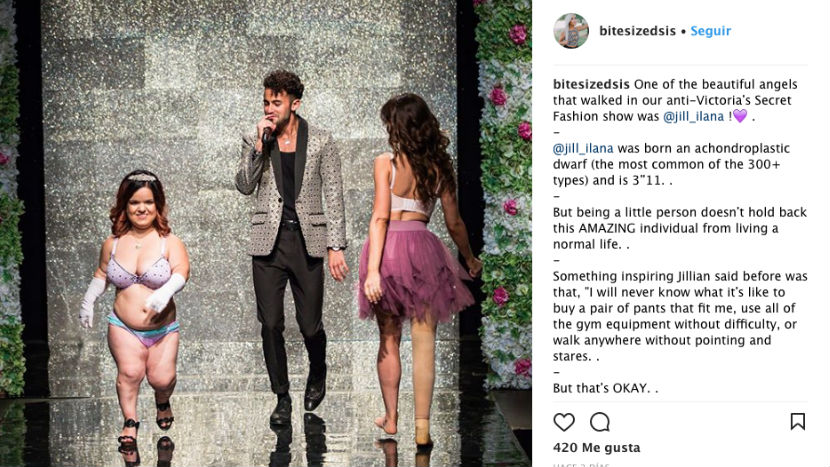Click the bitesizedsis username in the header
Screen dimensions: 830x467
tap(637, 31)
